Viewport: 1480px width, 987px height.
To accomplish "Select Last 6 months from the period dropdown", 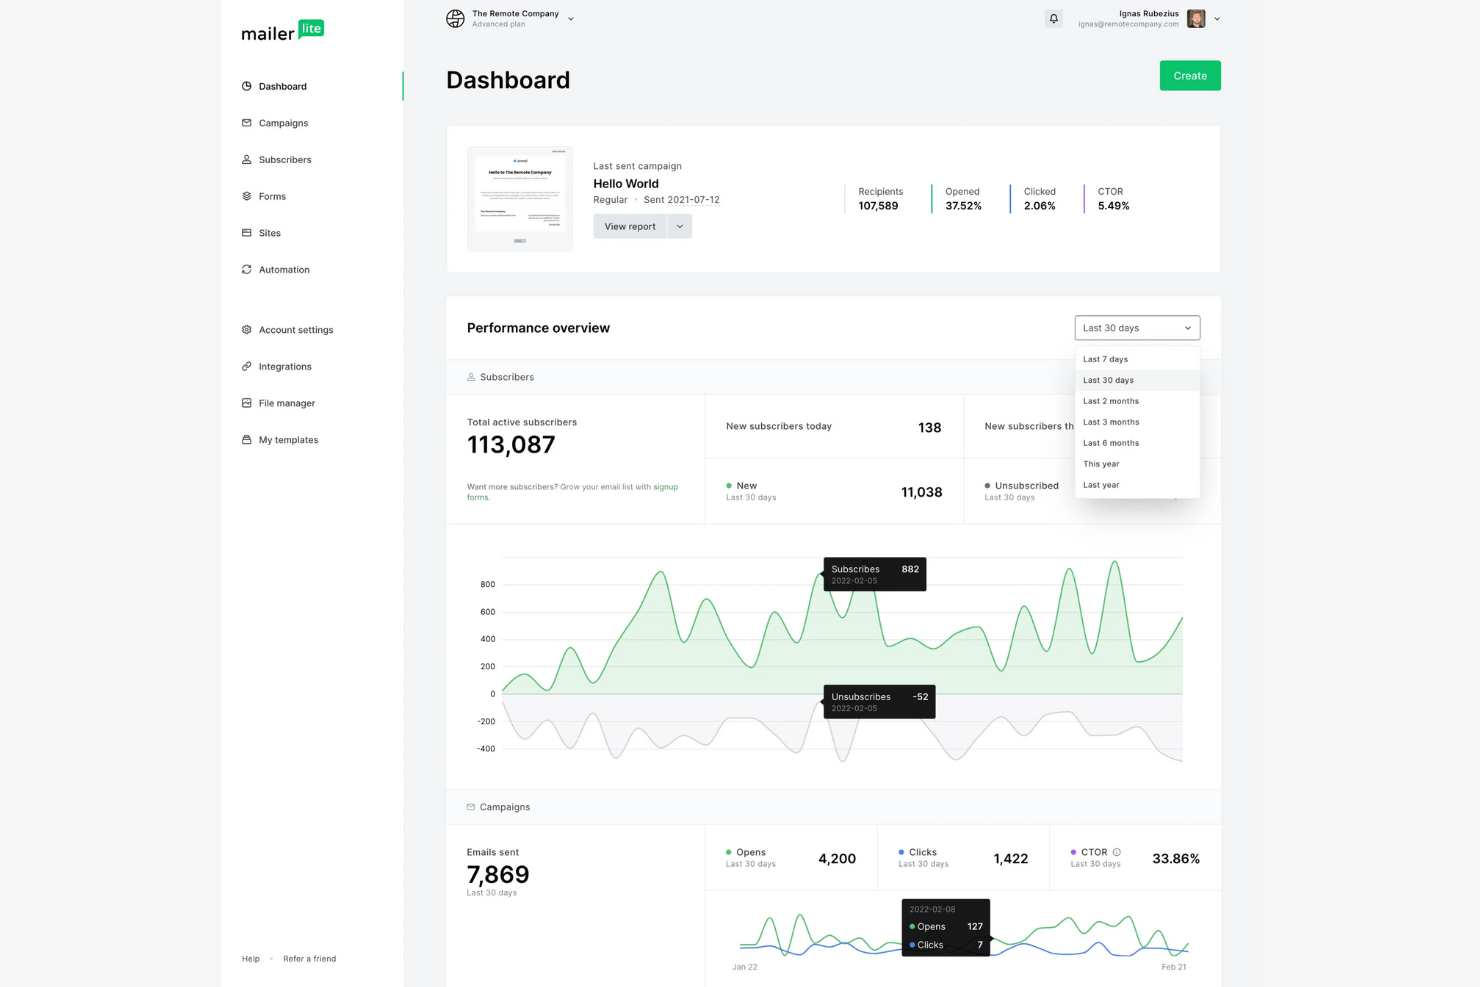I will [1111, 442].
